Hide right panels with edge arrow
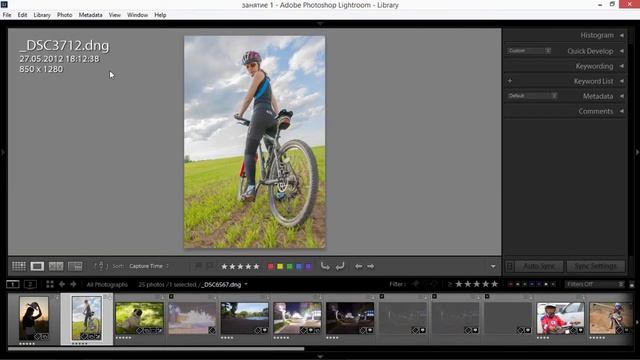Viewport: 640px width, 360px height. 637,152
